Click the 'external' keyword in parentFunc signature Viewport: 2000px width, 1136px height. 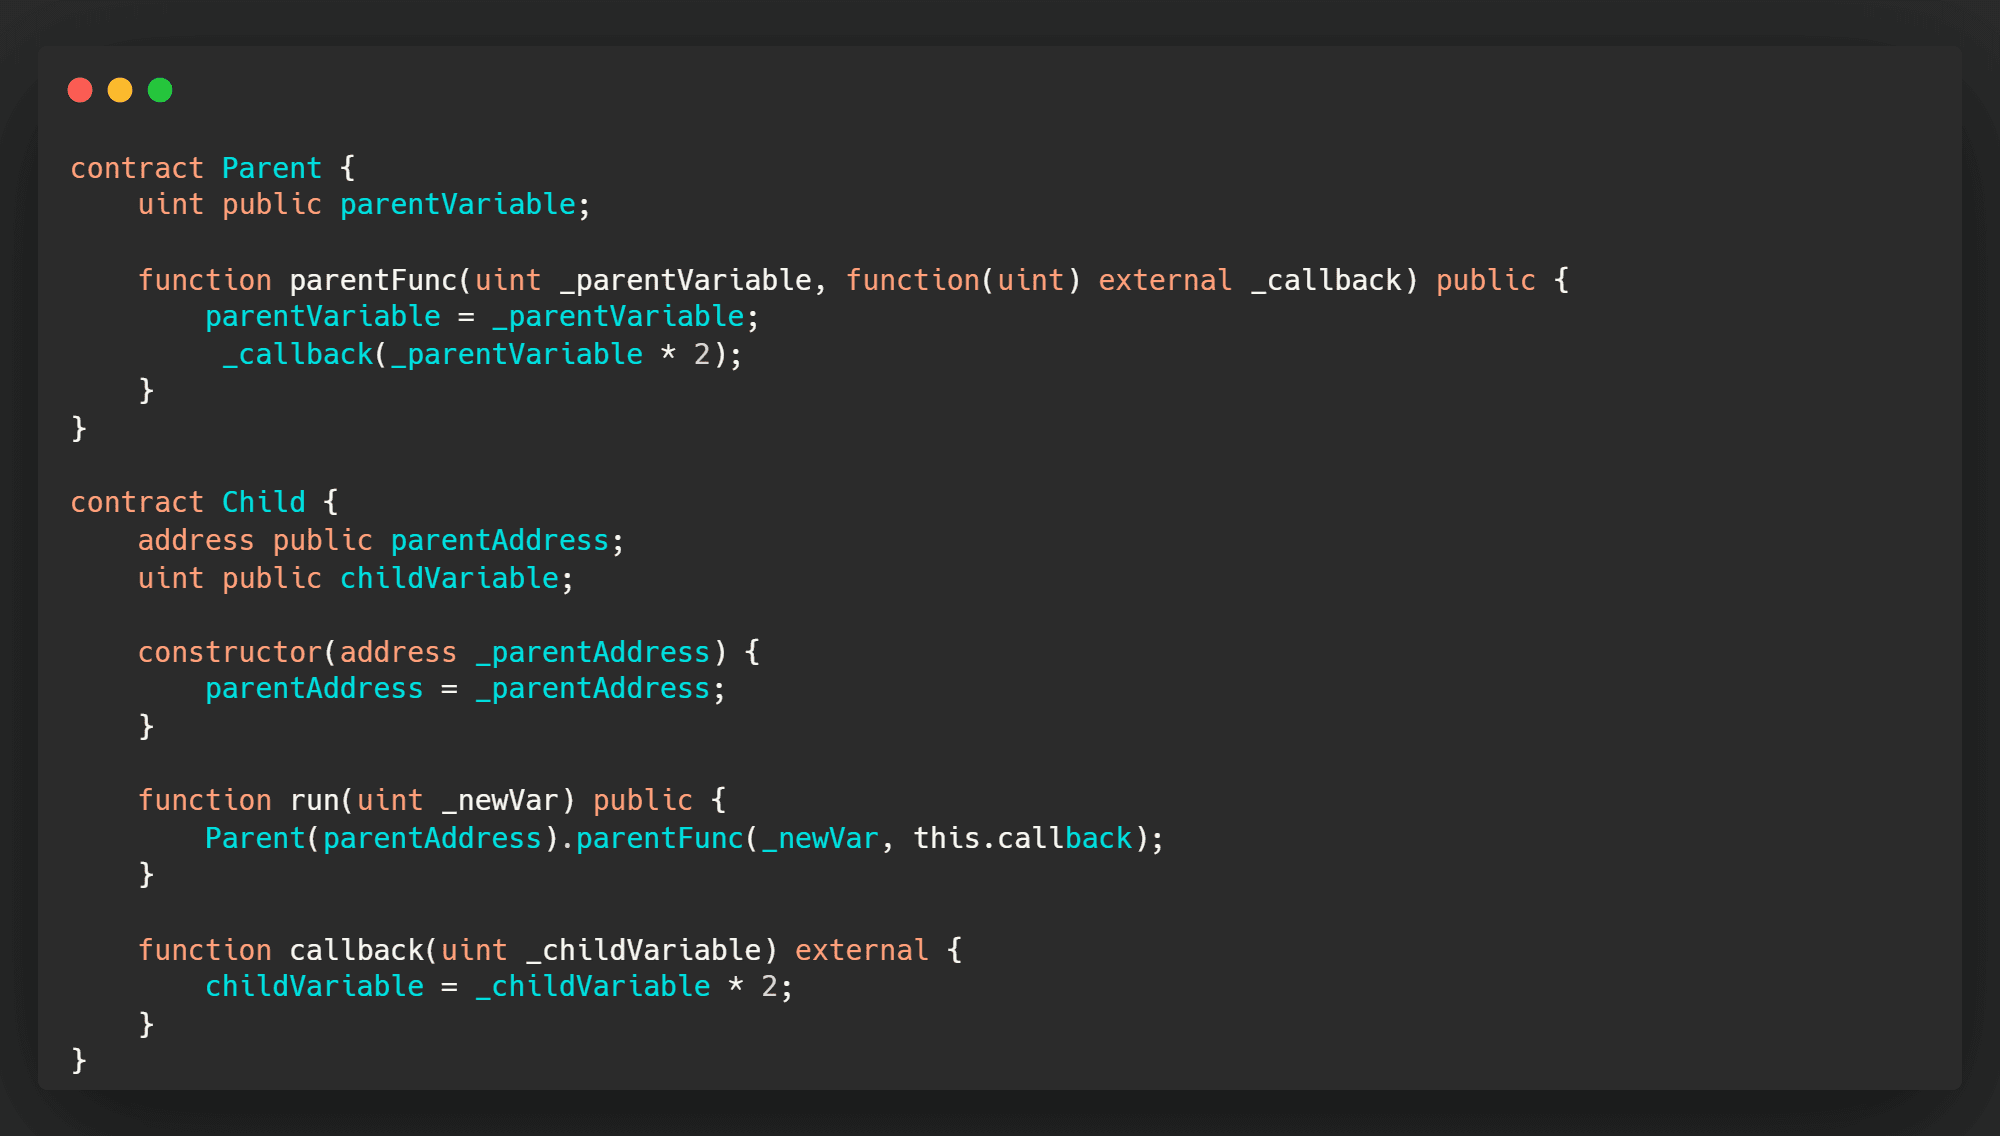[x=1164, y=281]
